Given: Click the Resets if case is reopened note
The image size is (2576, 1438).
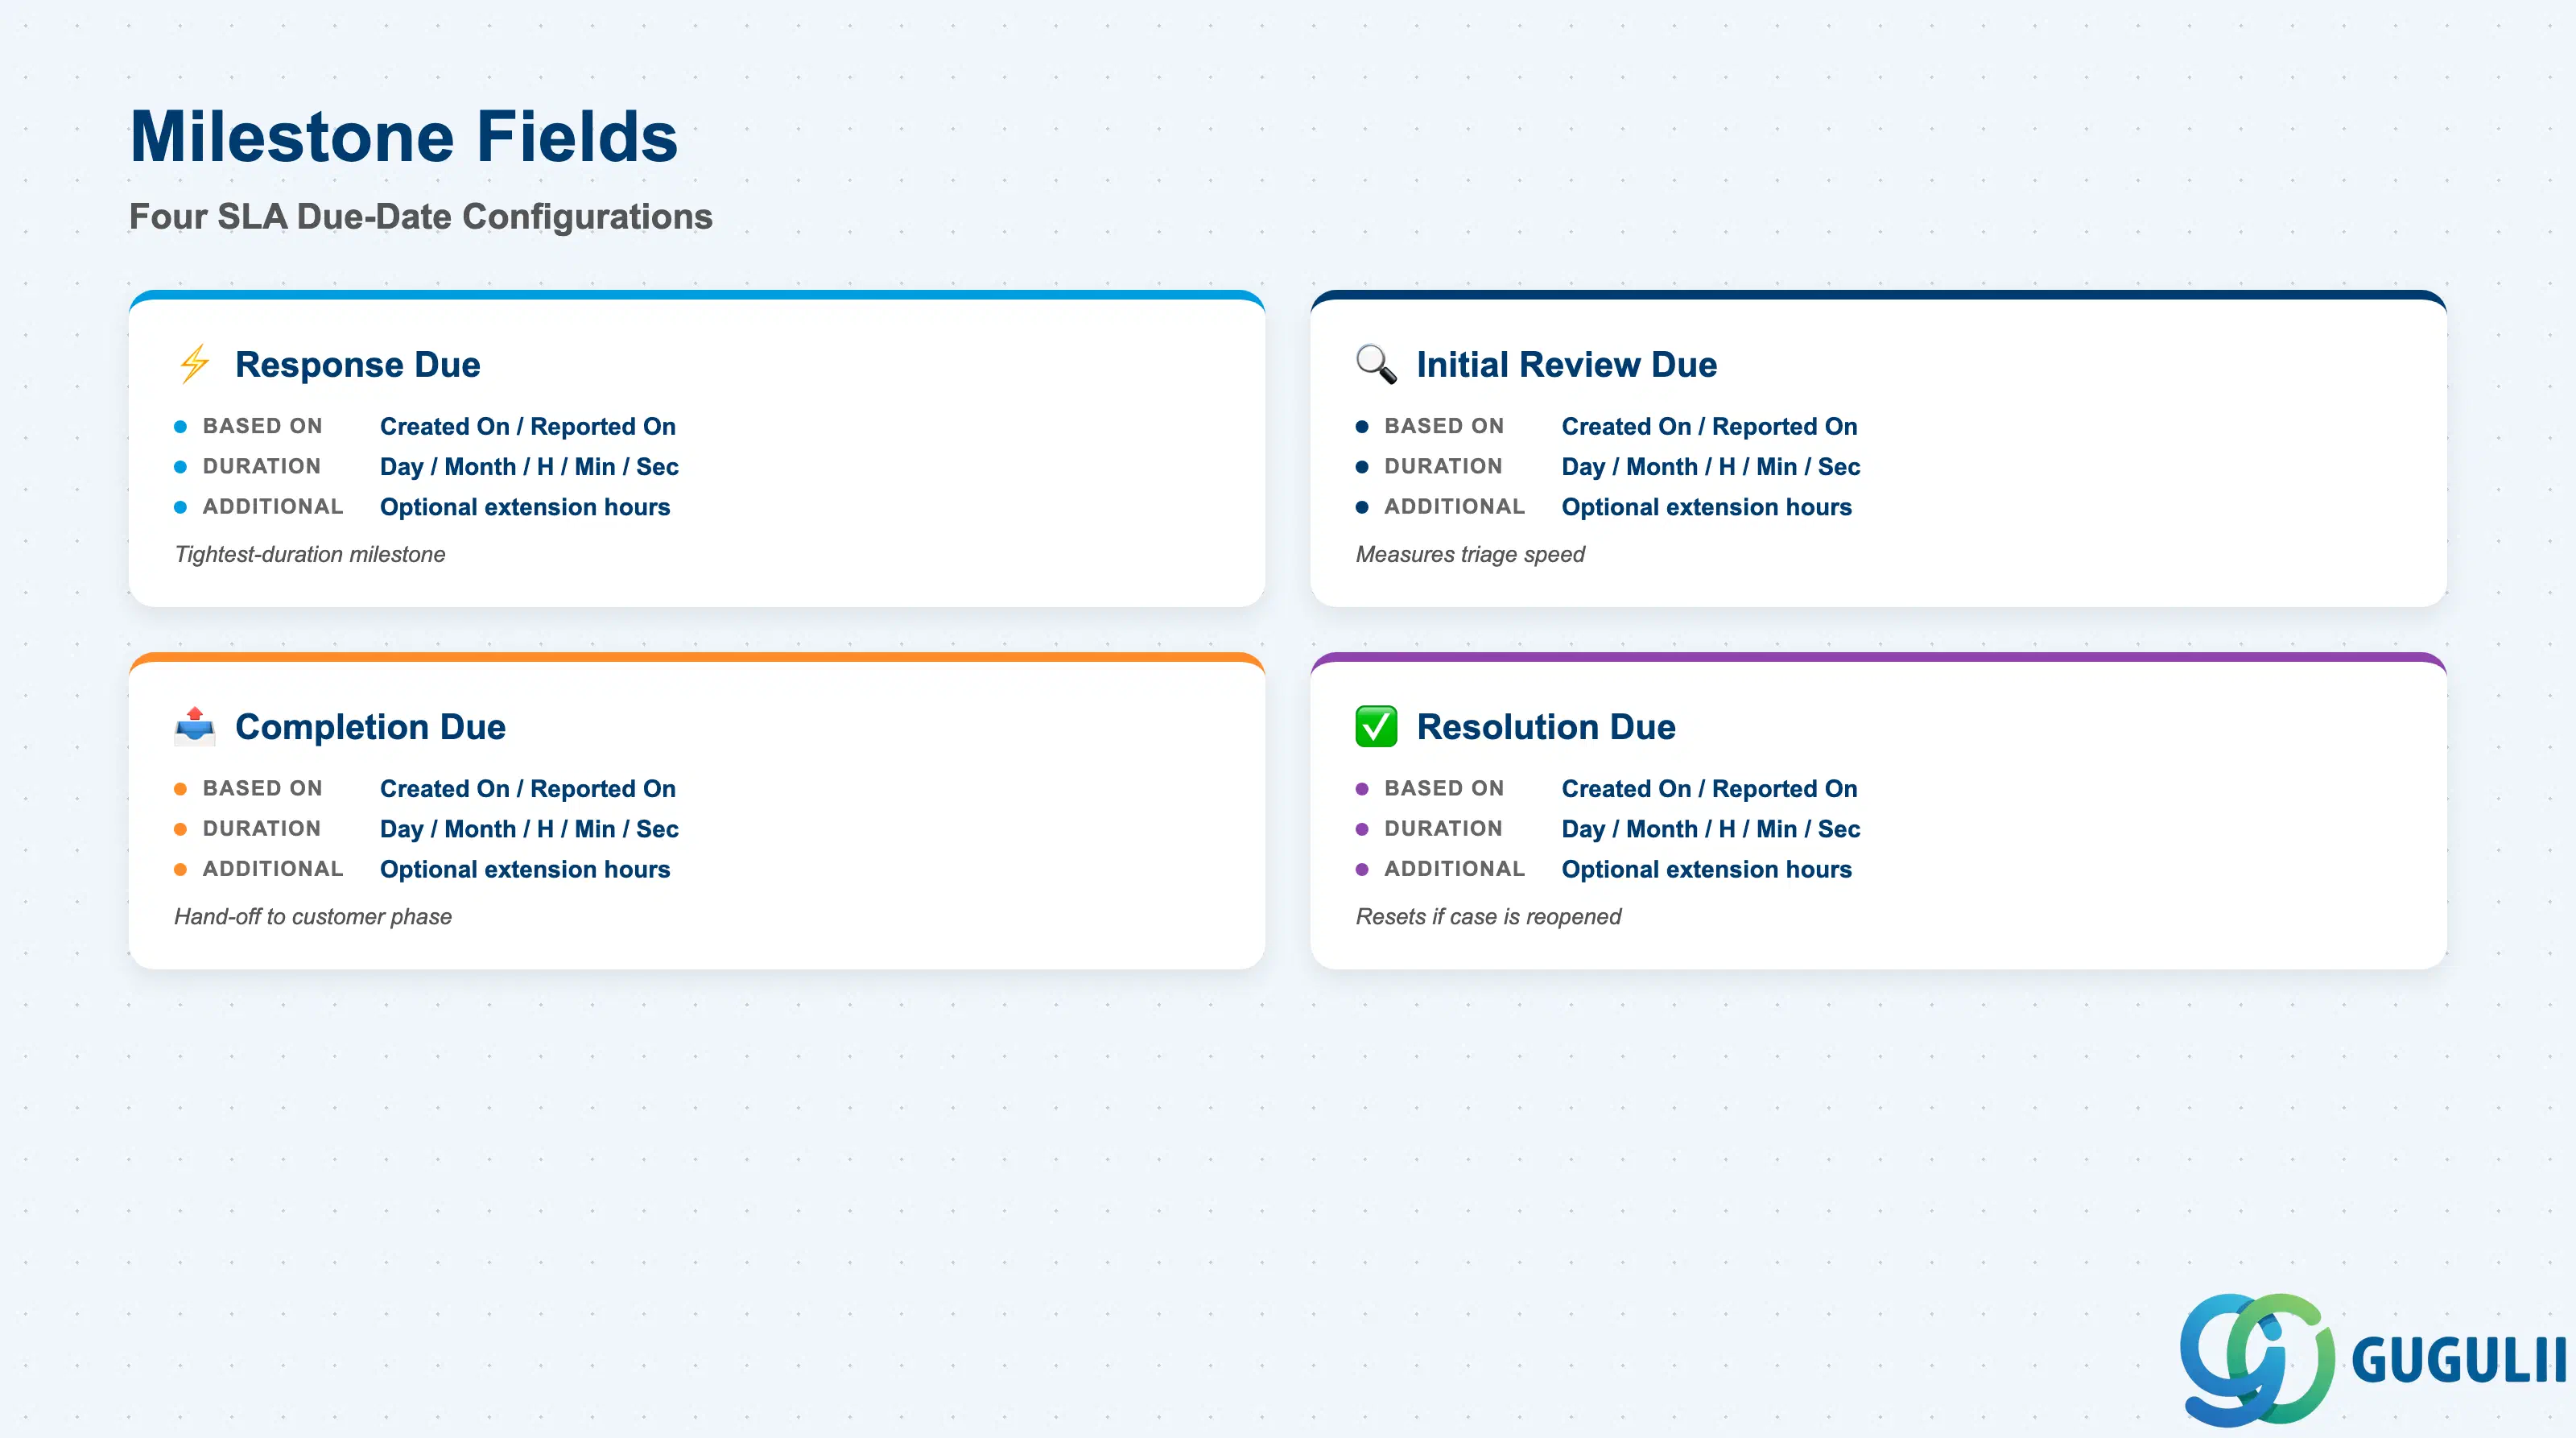Looking at the screenshot, I should [x=1488, y=916].
